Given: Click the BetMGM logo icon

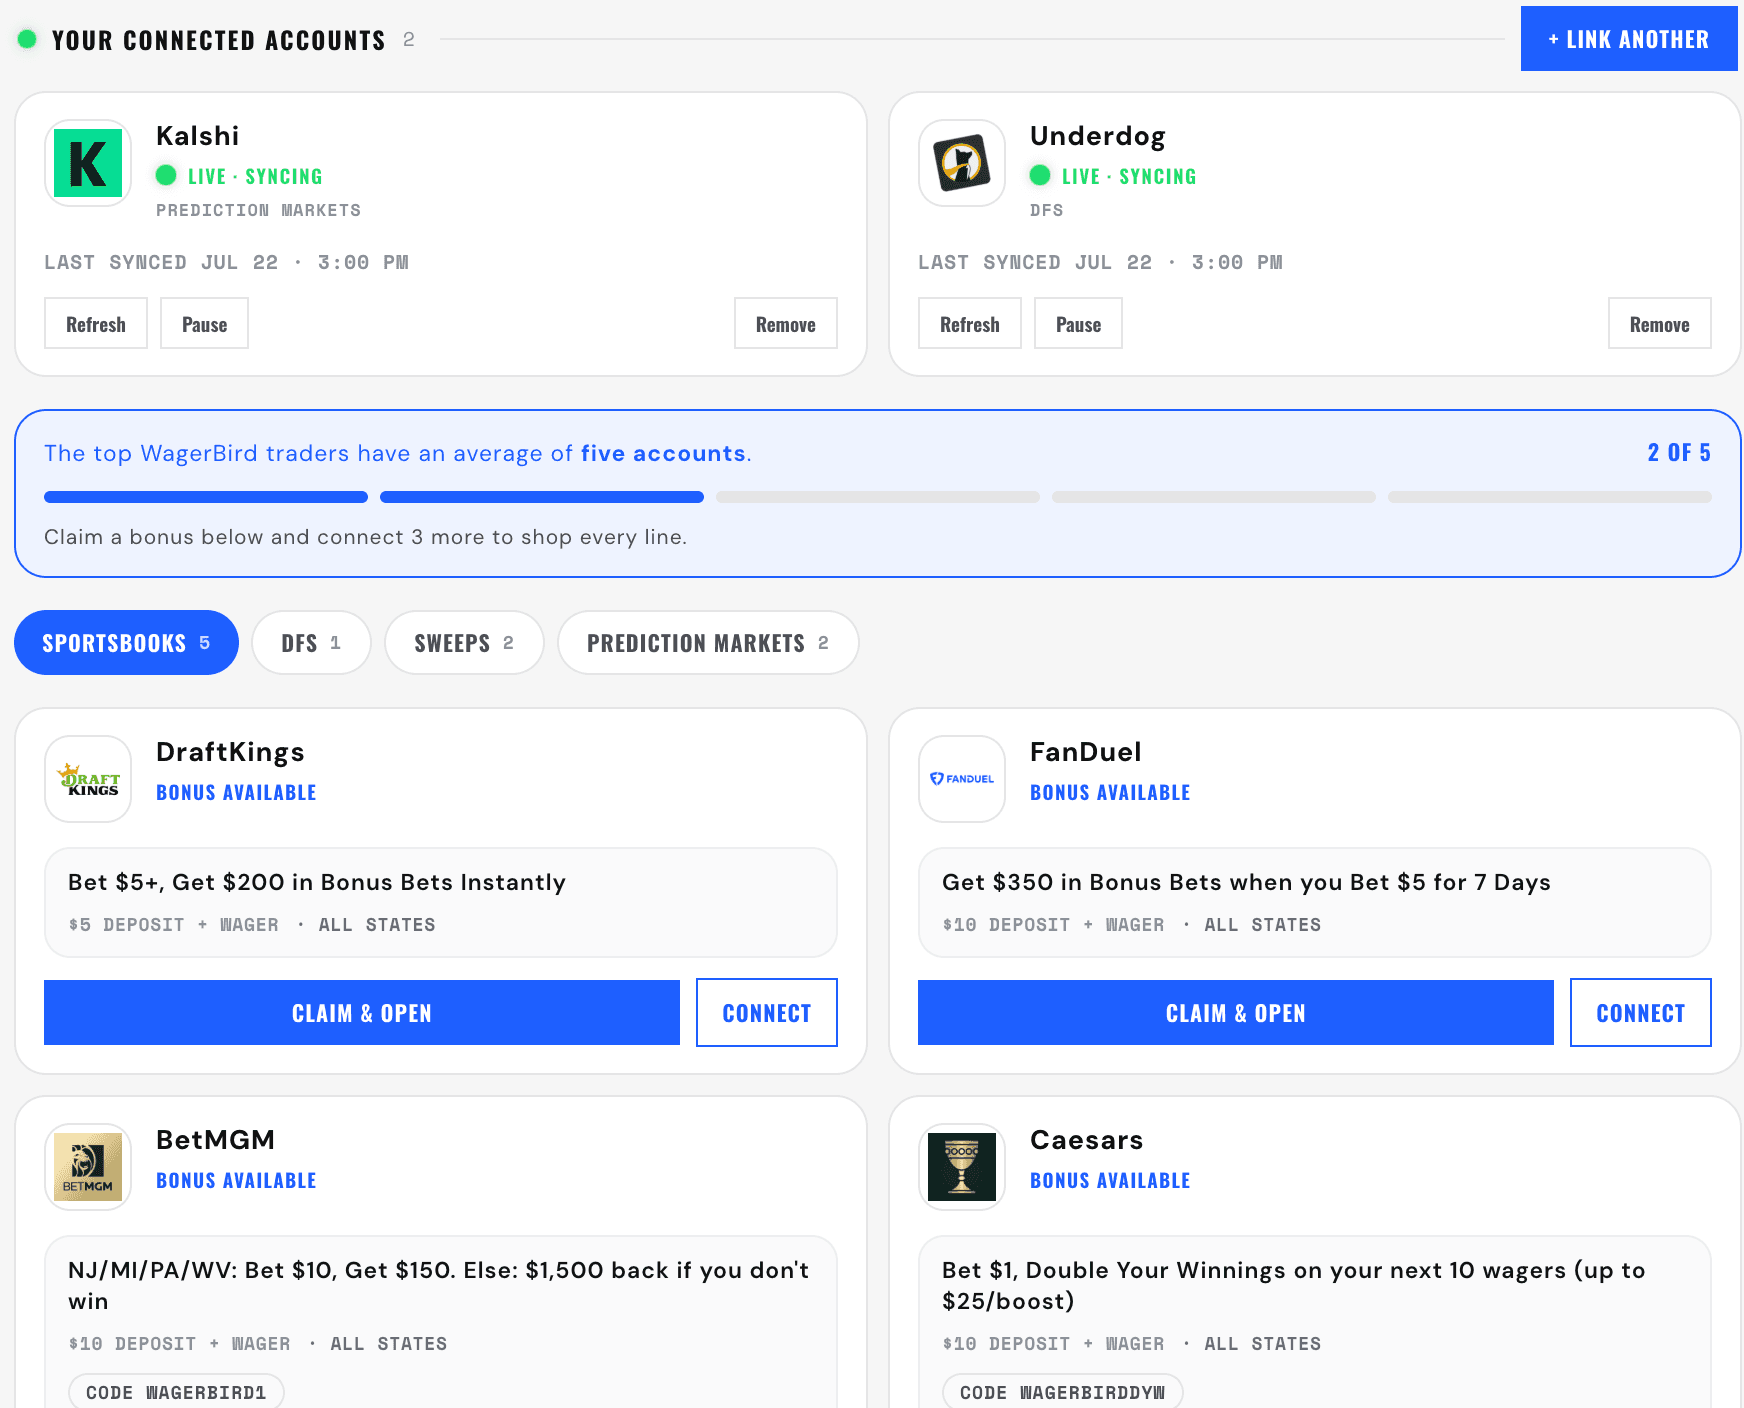Looking at the screenshot, I should (x=88, y=1167).
